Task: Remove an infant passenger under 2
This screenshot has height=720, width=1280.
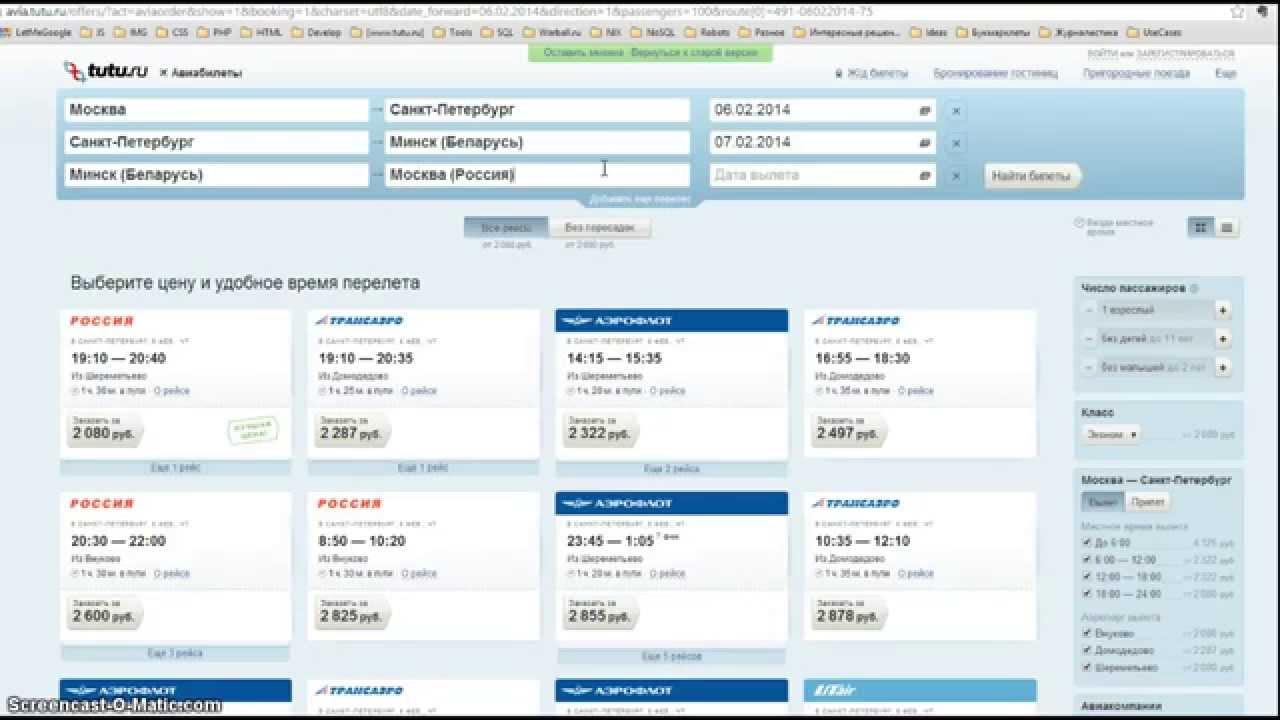Action: [1088, 367]
